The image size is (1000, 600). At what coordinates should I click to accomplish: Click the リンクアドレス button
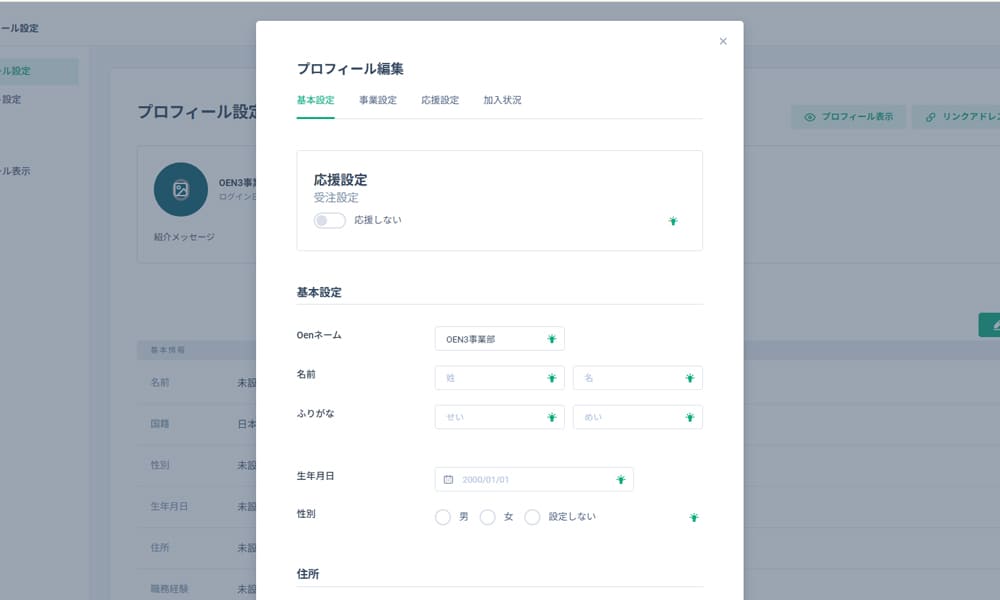(960, 117)
